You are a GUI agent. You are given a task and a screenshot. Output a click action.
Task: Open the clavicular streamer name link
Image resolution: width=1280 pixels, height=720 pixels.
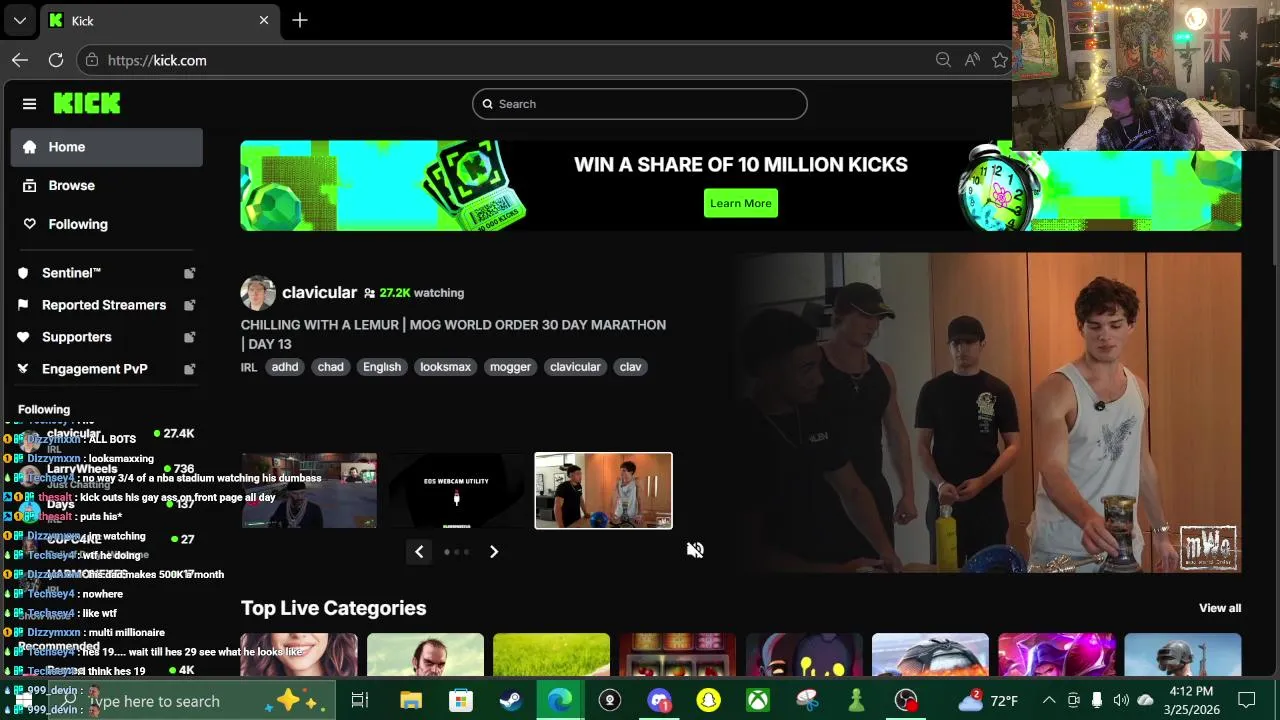point(319,293)
